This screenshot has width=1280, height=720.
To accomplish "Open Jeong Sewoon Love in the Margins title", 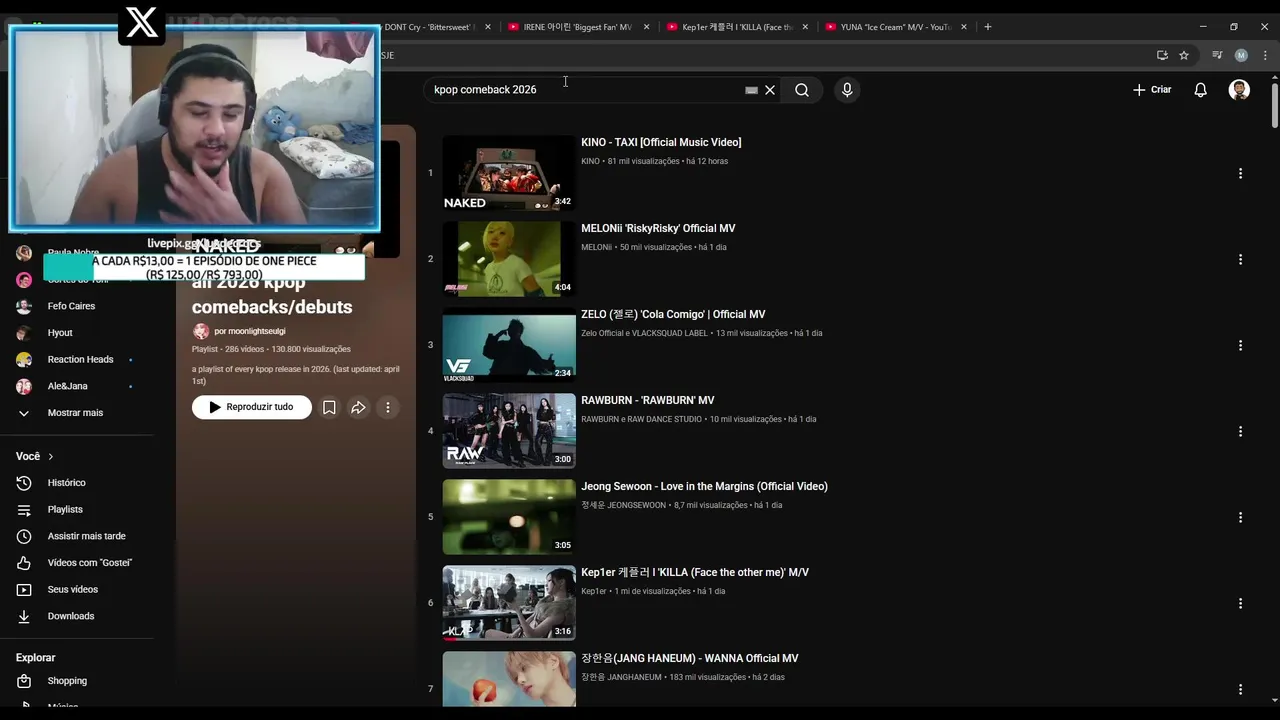I will pyautogui.click(x=704, y=487).
